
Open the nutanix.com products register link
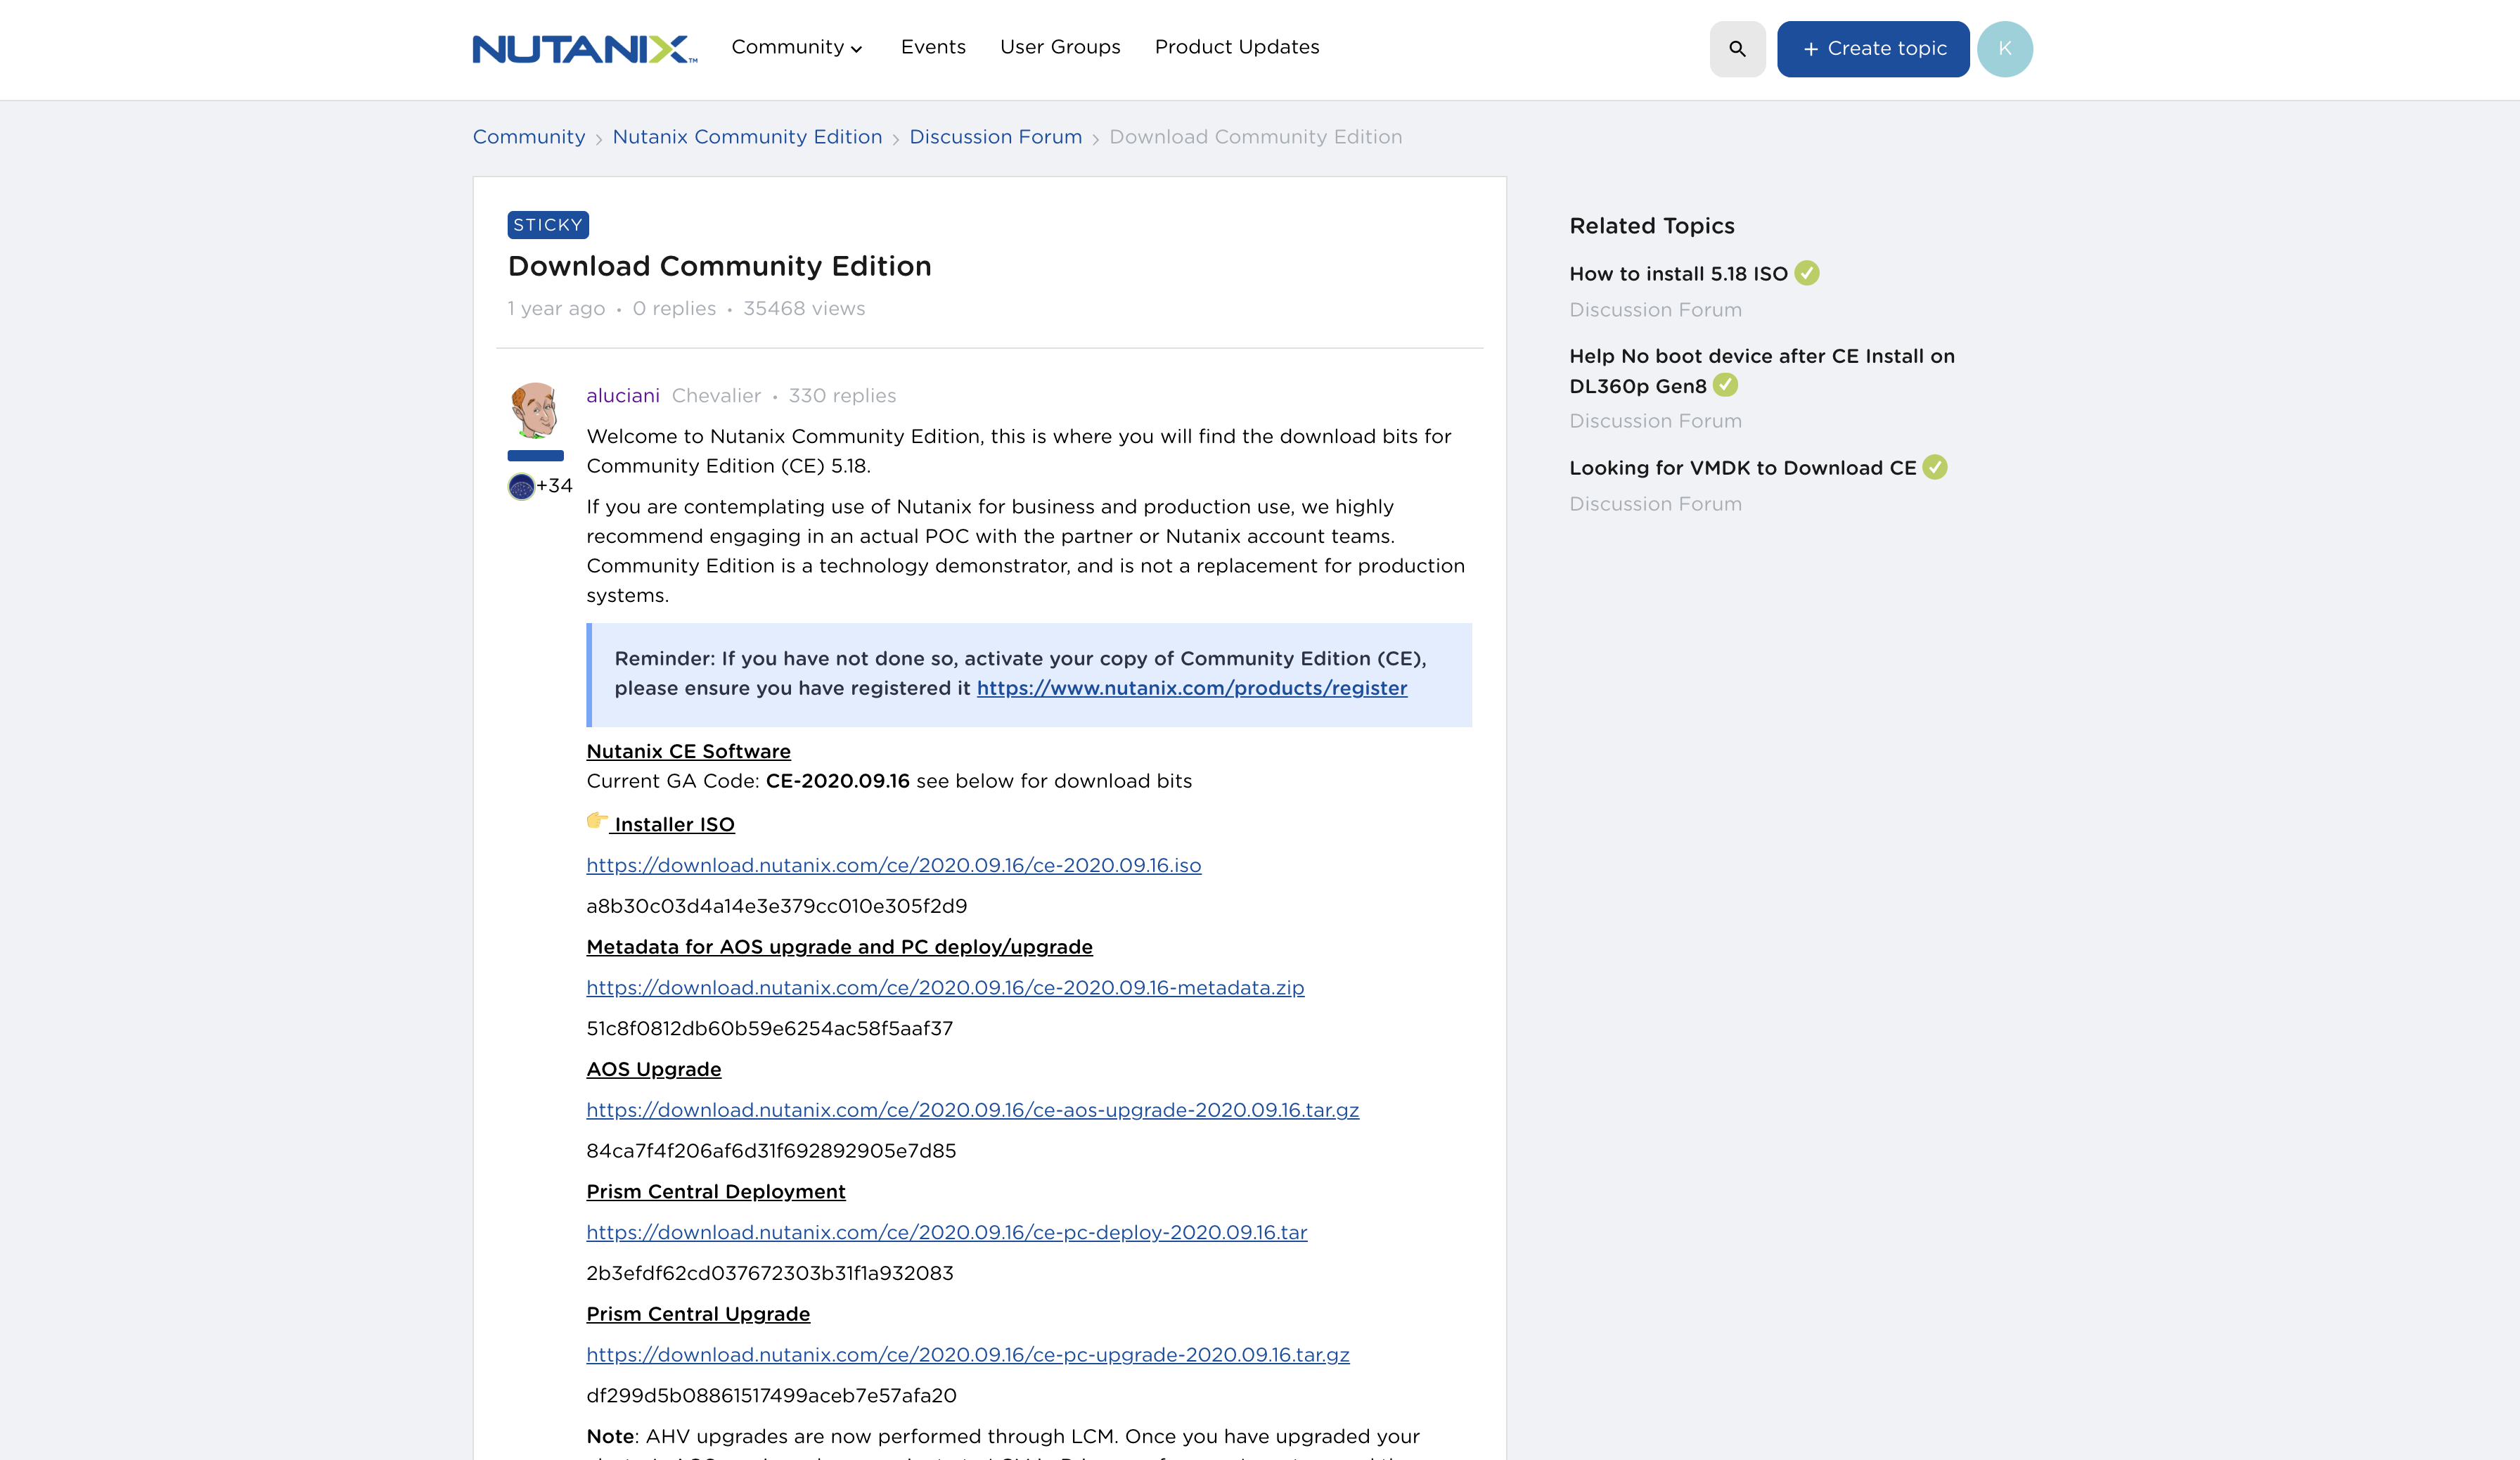click(1191, 688)
